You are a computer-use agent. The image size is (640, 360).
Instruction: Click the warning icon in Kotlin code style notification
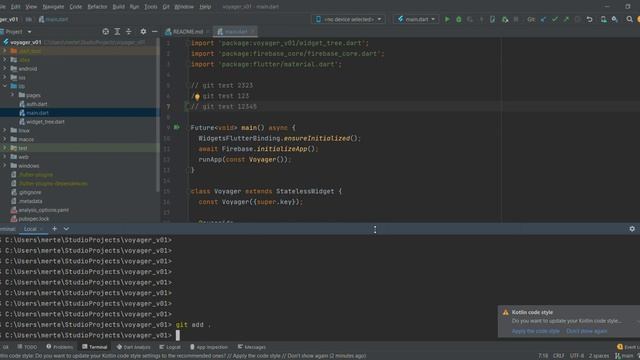pyautogui.click(x=505, y=312)
